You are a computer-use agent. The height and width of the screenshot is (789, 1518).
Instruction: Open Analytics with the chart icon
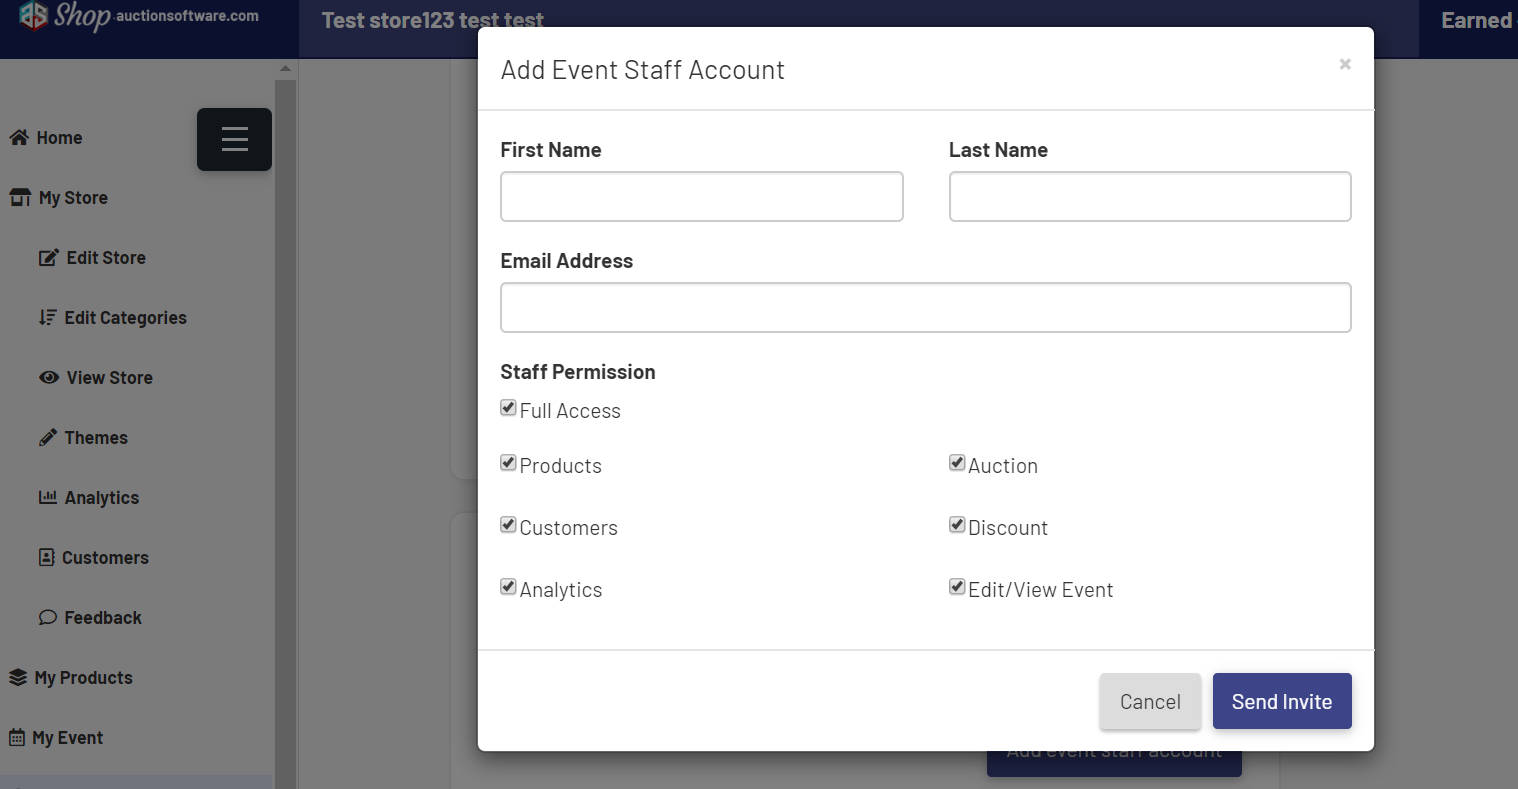click(48, 497)
